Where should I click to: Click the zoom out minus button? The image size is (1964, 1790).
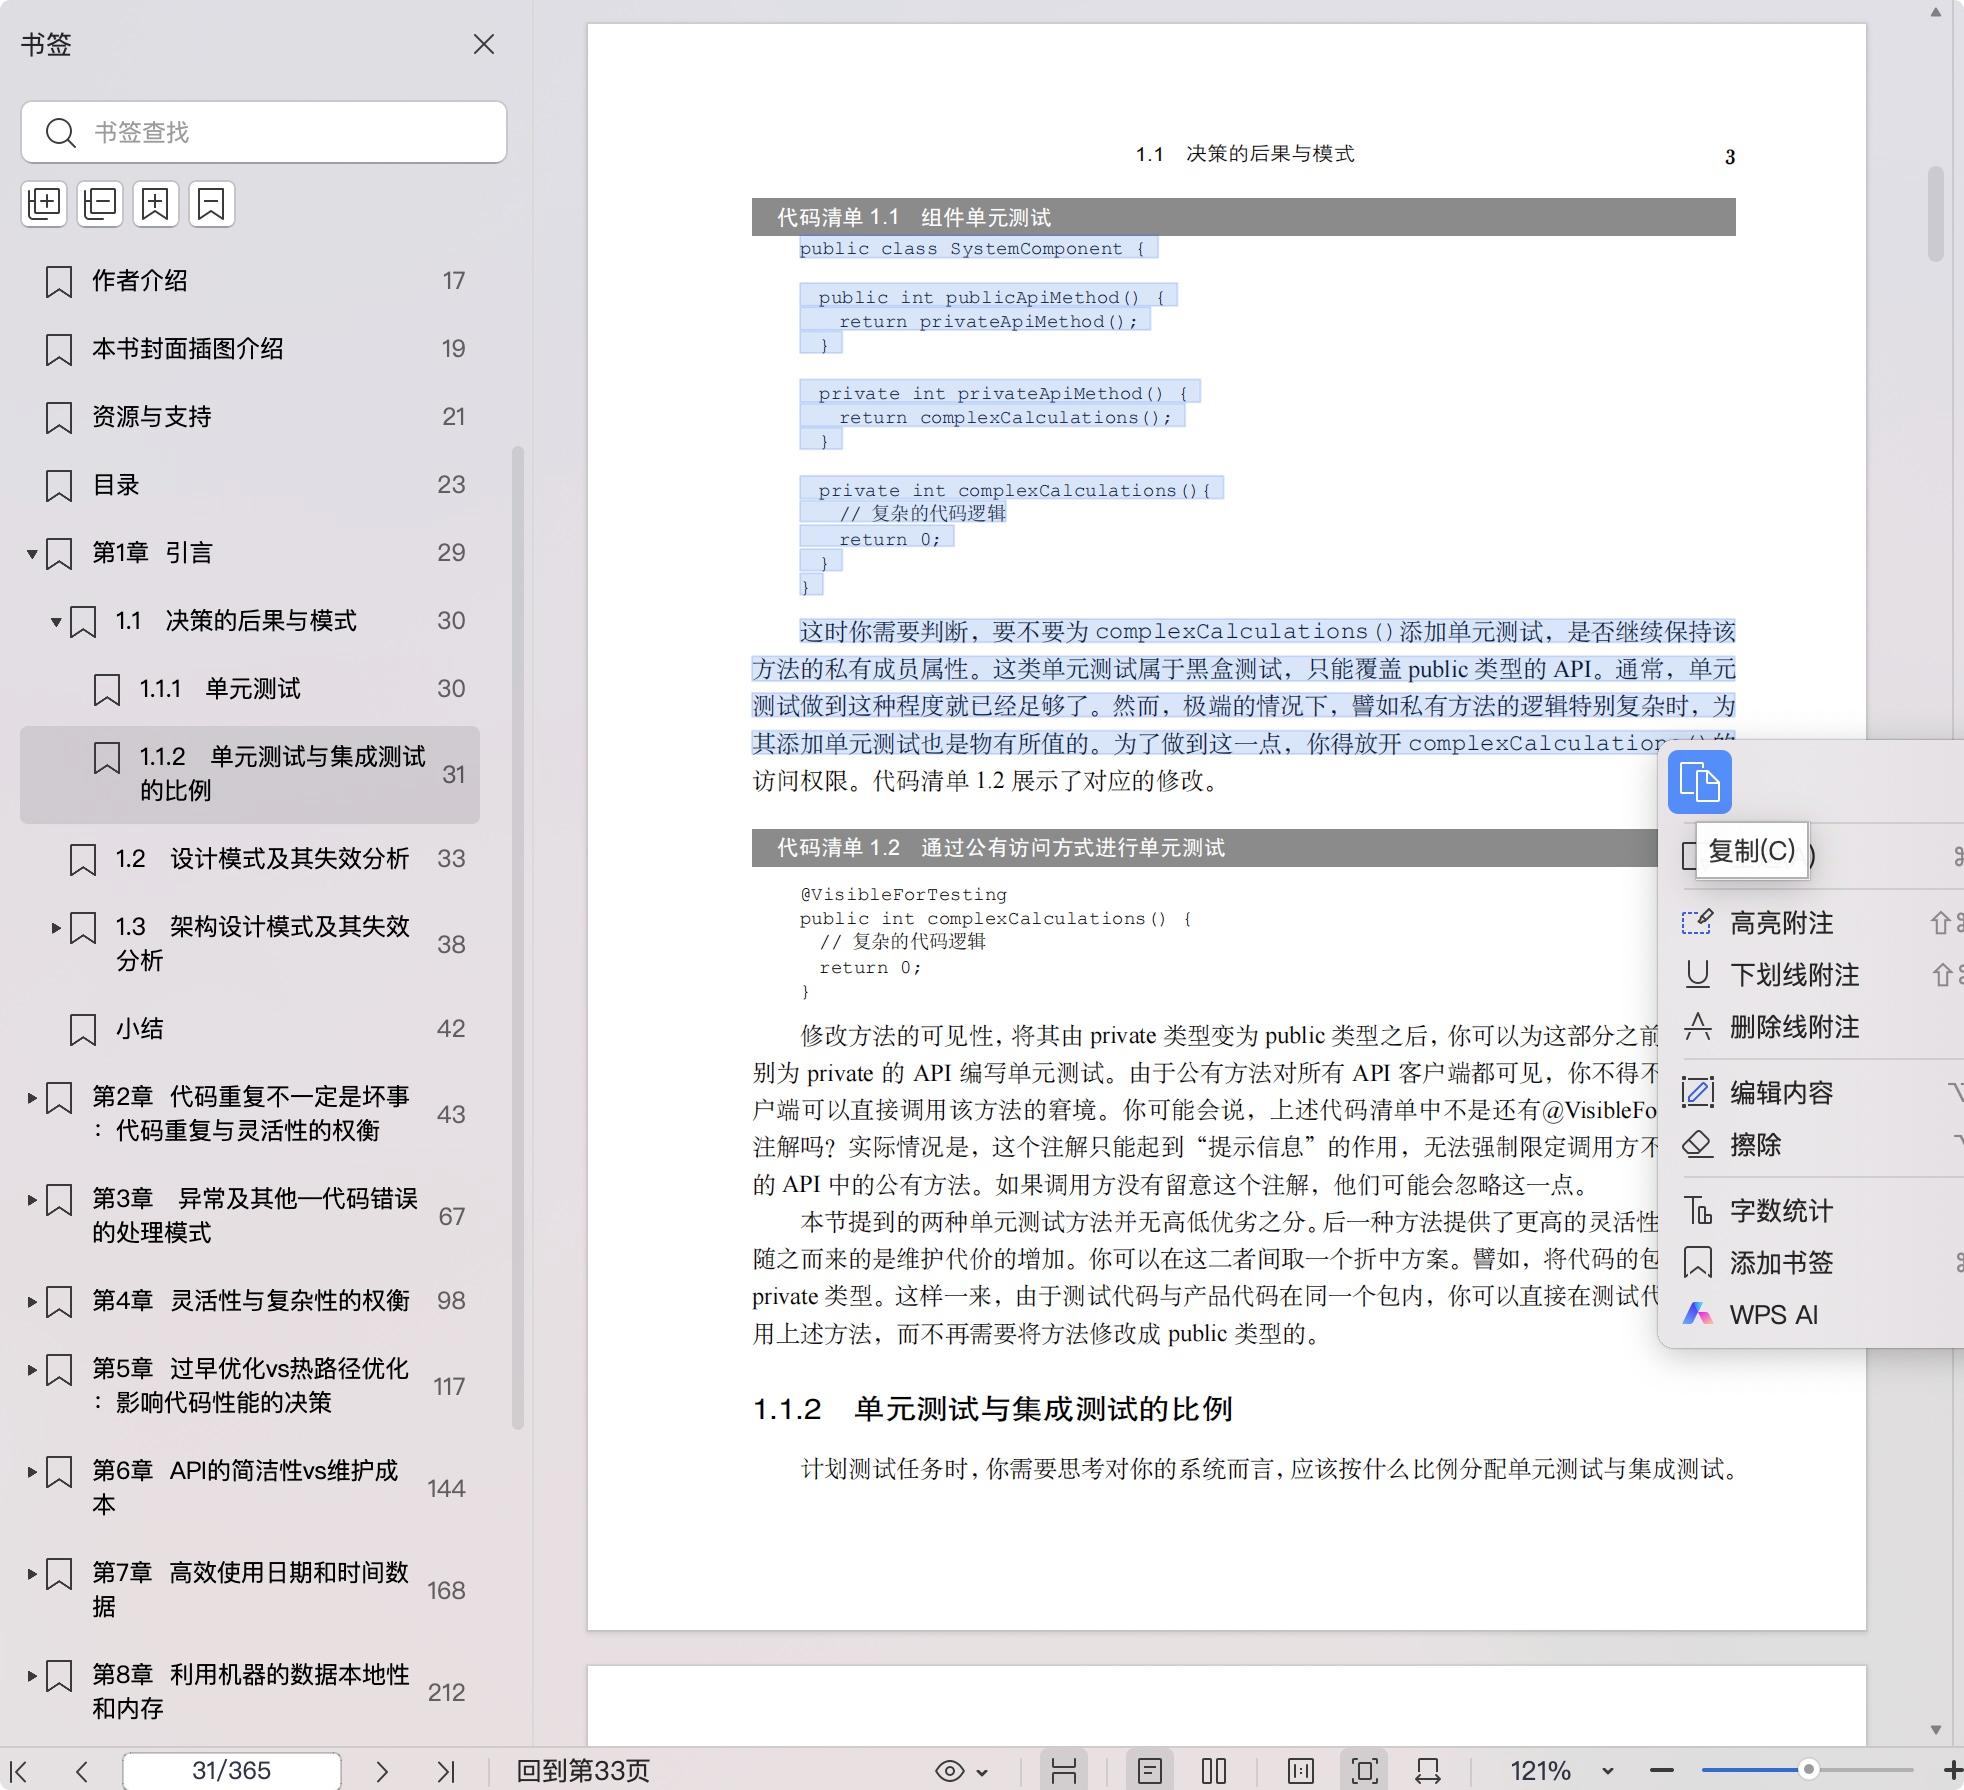1662,1771
